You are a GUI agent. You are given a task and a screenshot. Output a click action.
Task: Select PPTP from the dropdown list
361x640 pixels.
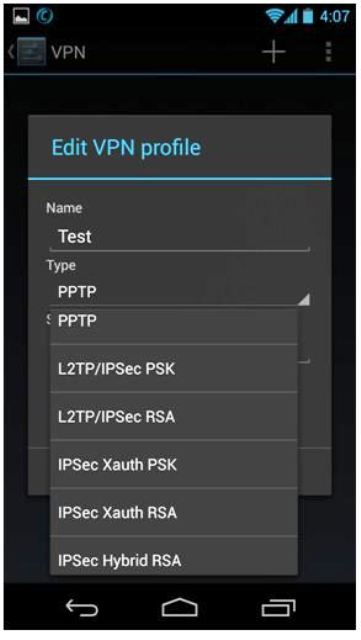[x=174, y=326]
